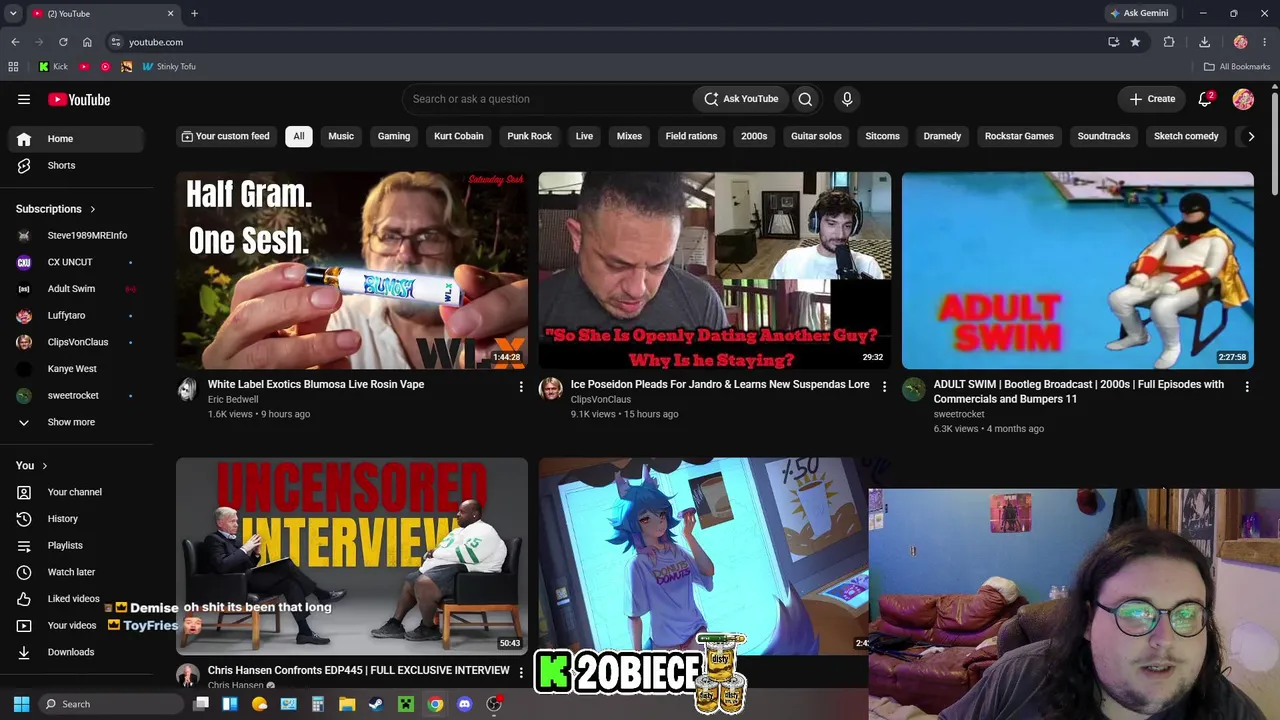The height and width of the screenshot is (720, 1280).
Task: Open the Kick bookmark
Action: click(53, 67)
